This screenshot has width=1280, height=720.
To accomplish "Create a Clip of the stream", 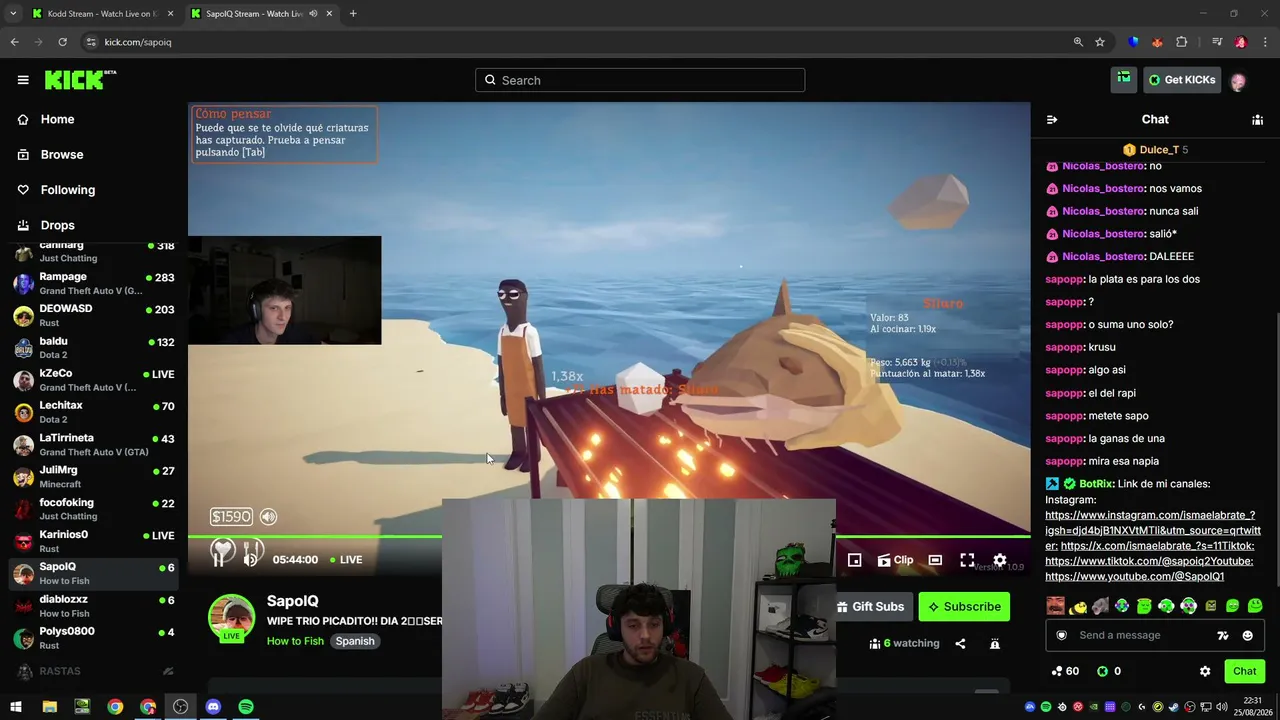I will [x=895, y=560].
